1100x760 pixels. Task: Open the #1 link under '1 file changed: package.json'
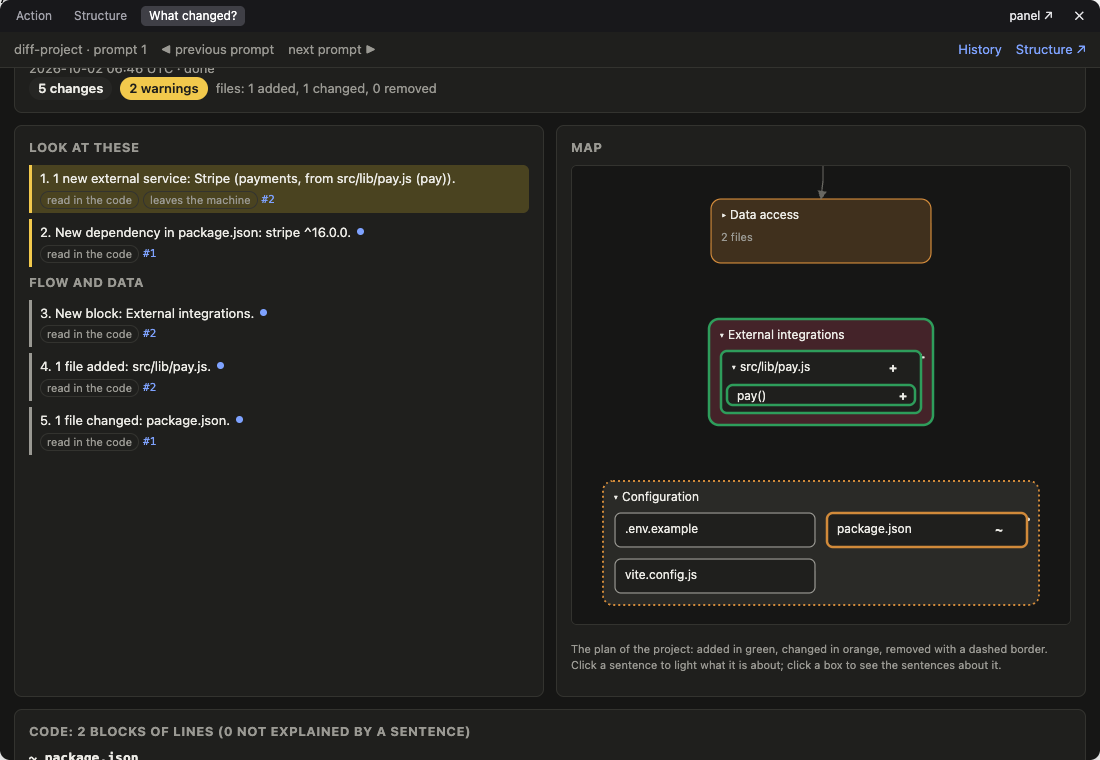click(x=149, y=441)
